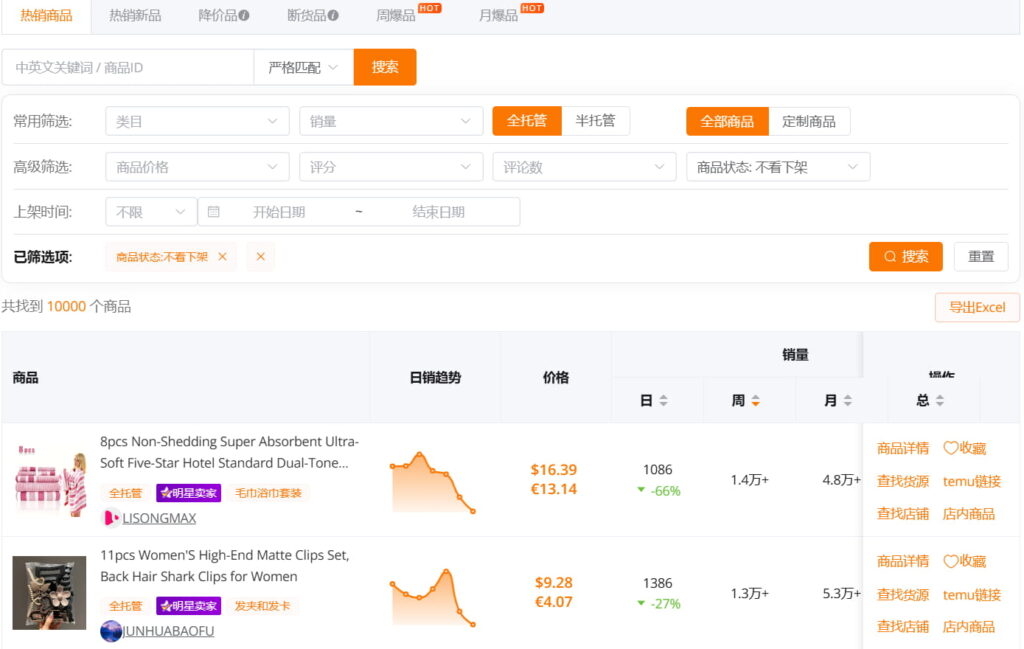Screen dimensions: 1024x649
Task: Enable the 全托管 filter
Action: 526,120
